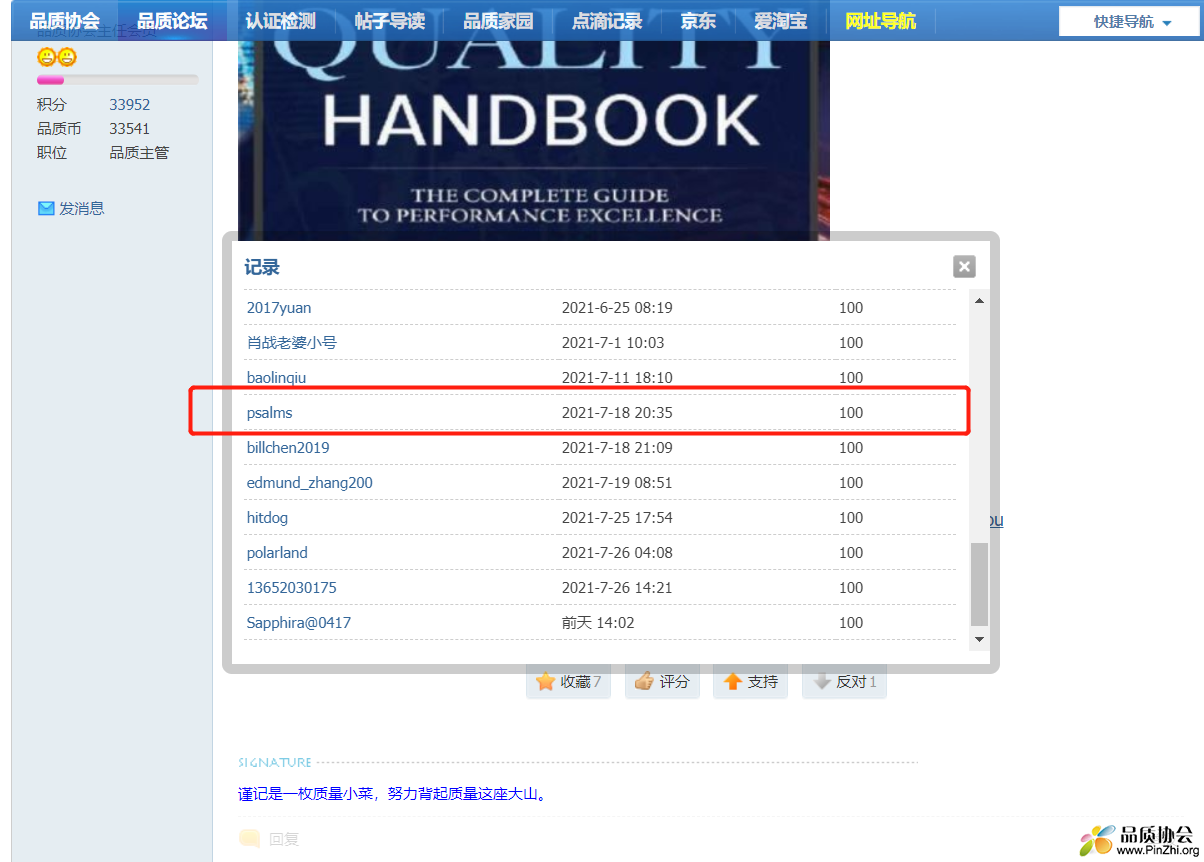This screenshot has width=1204, height=862.
Task: Click the second smiley face rank icon
Action: 67,57
